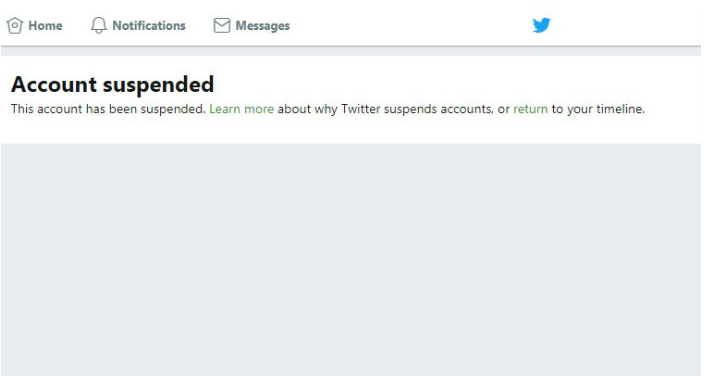Click the sentence This account has been suspended

[108, 109]
